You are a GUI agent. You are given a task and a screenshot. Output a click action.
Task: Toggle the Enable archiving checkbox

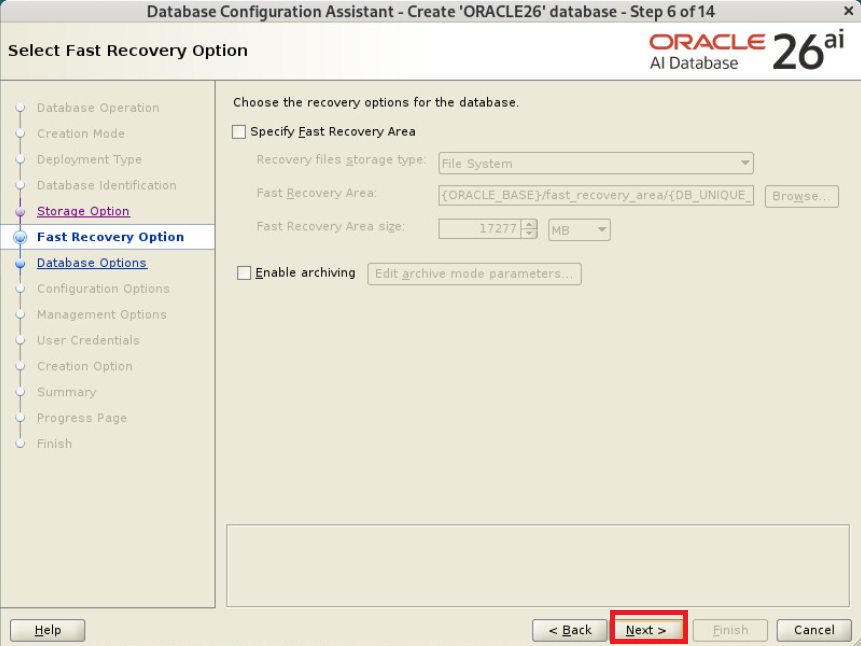(x=244, y=273)
